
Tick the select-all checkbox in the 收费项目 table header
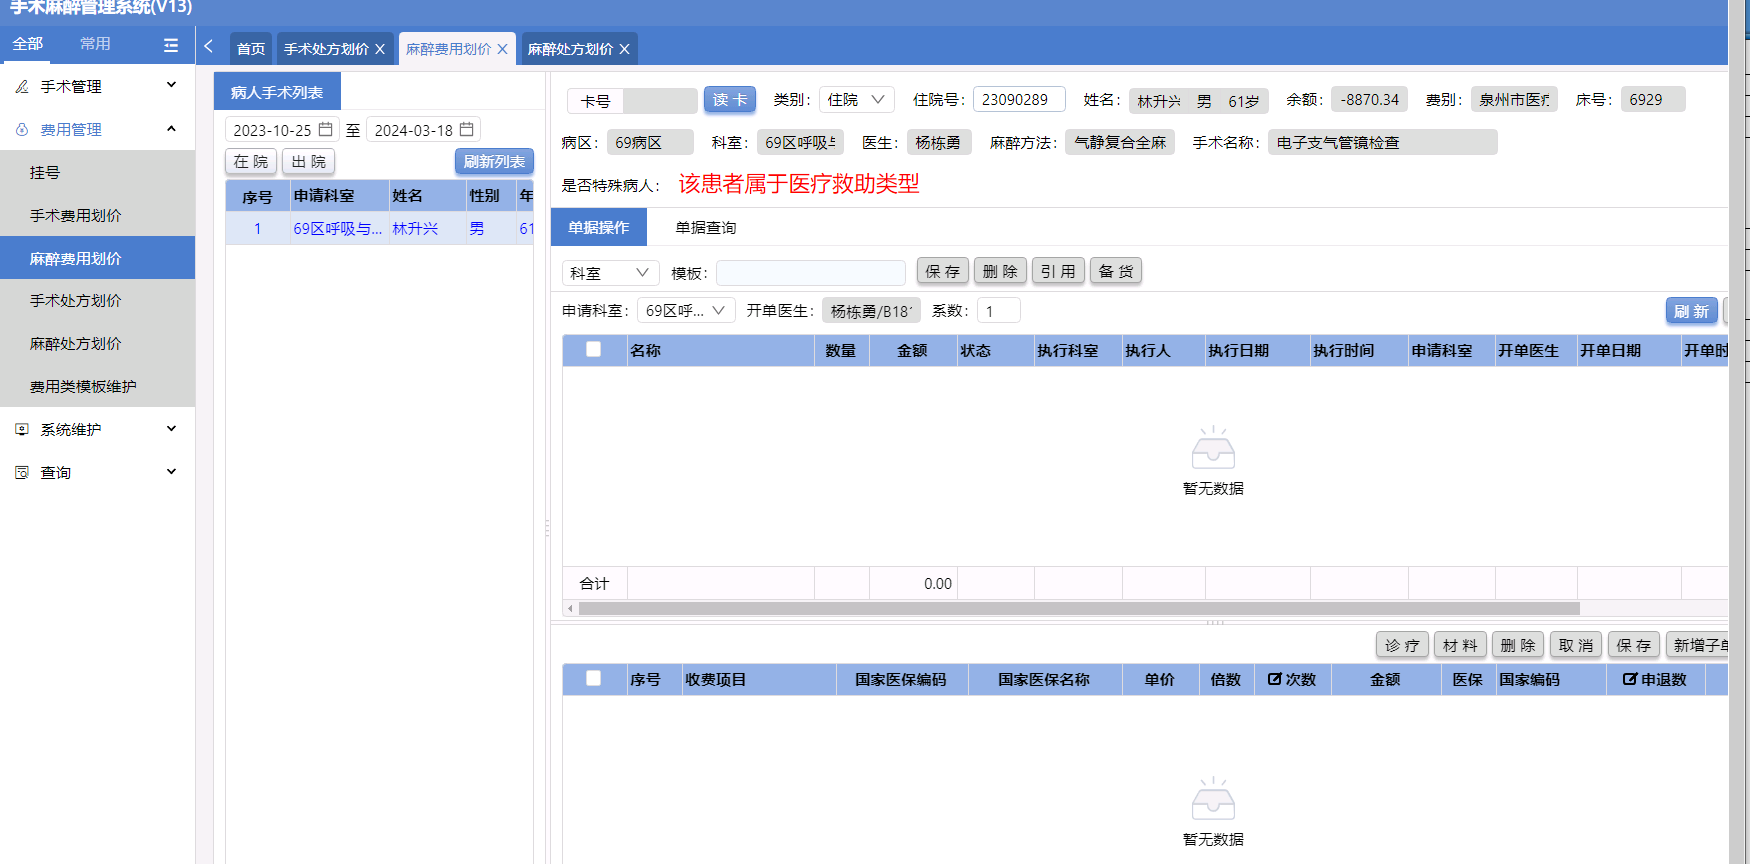point(594,678)
